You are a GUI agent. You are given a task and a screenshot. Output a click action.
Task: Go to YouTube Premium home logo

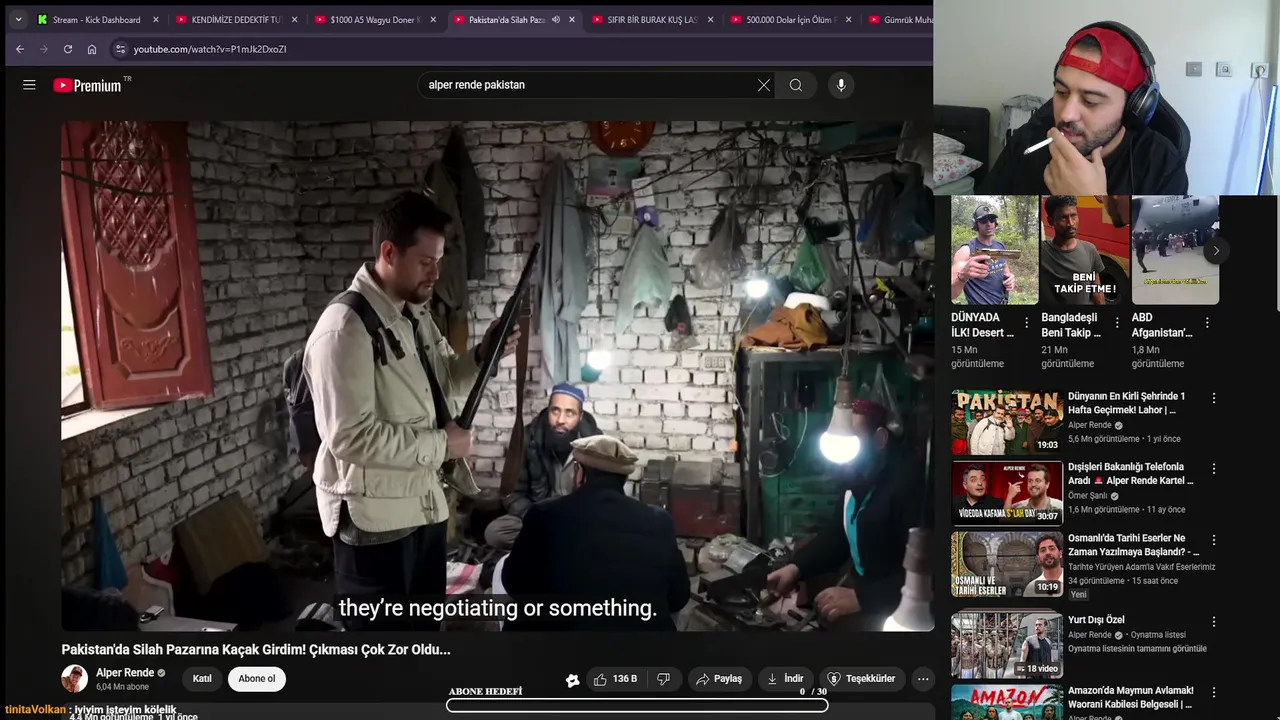coord(87,85)
